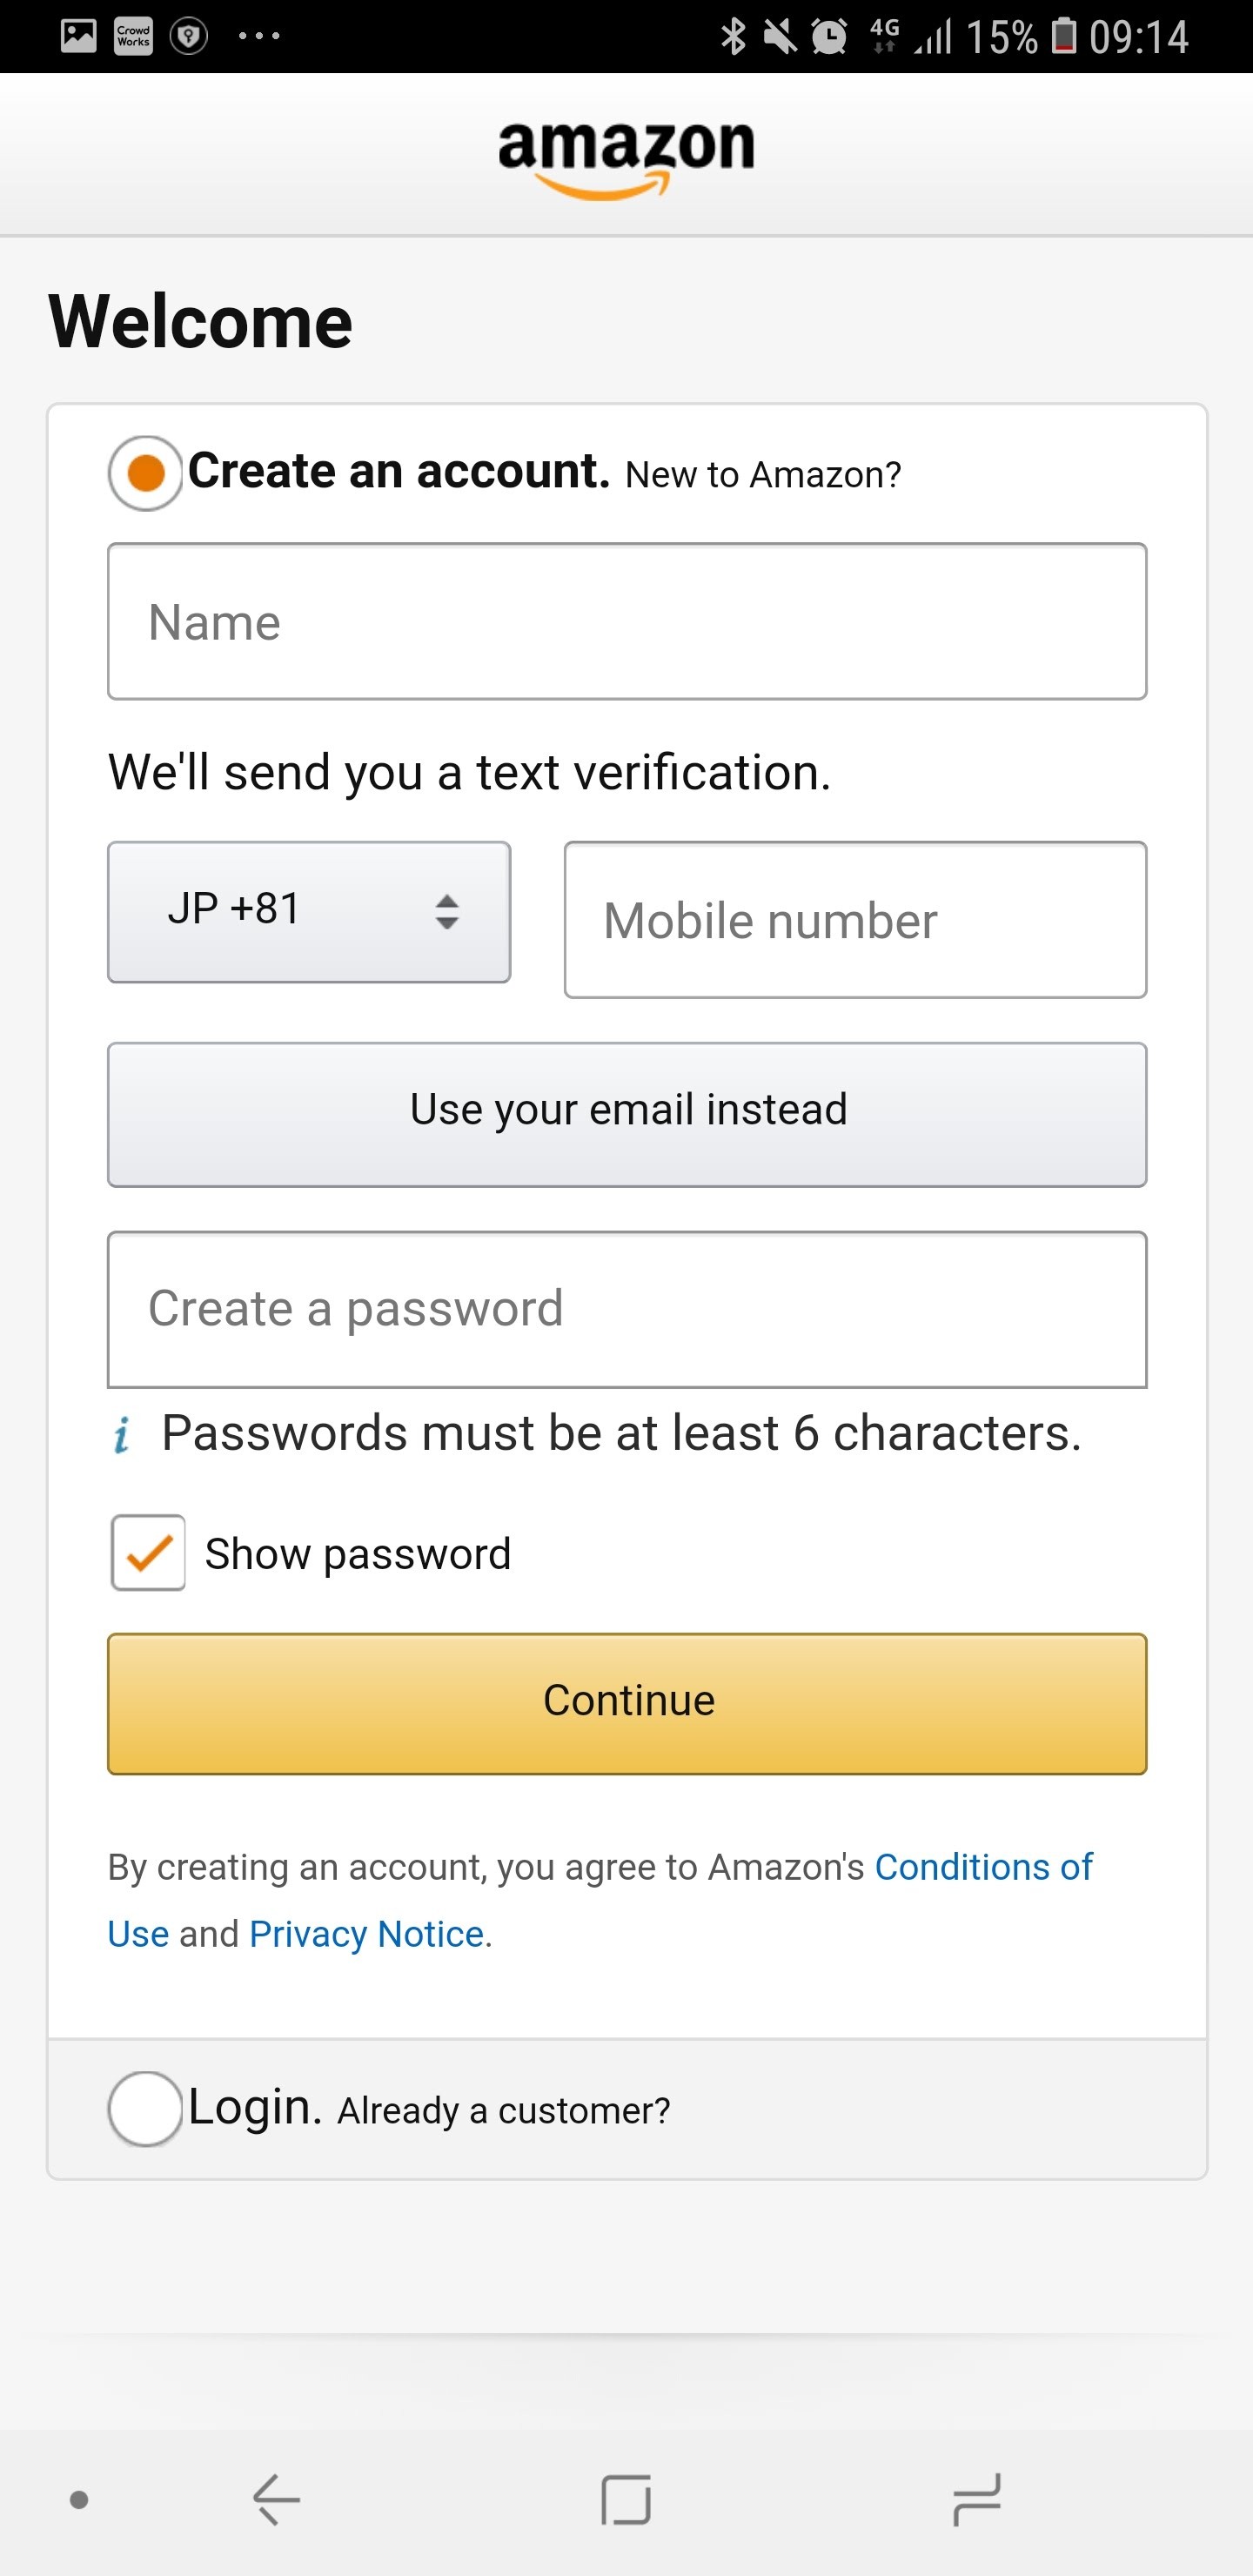This screenshot has height=2576, width=1253.
Task: Uncheck the Show password checkbox
Action: click(148, 1552)
